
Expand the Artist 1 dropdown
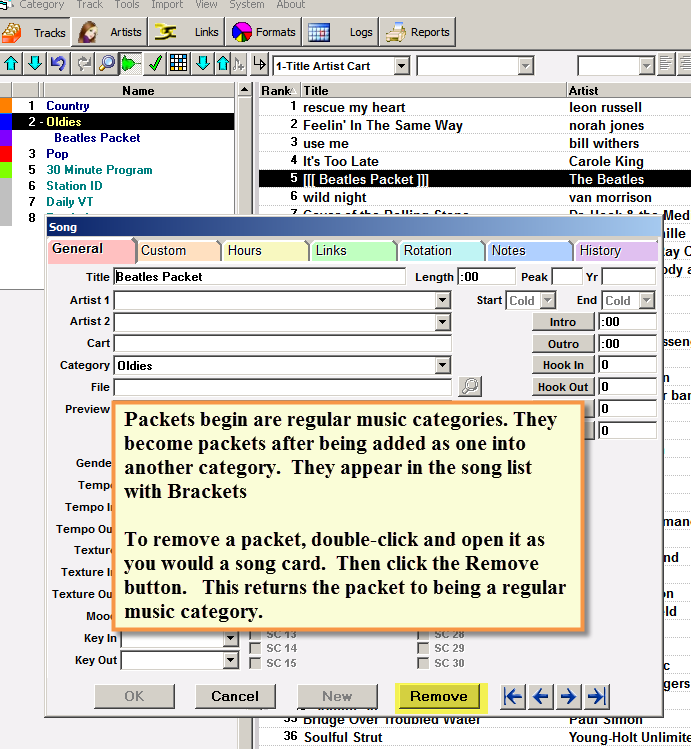[443, 300]
